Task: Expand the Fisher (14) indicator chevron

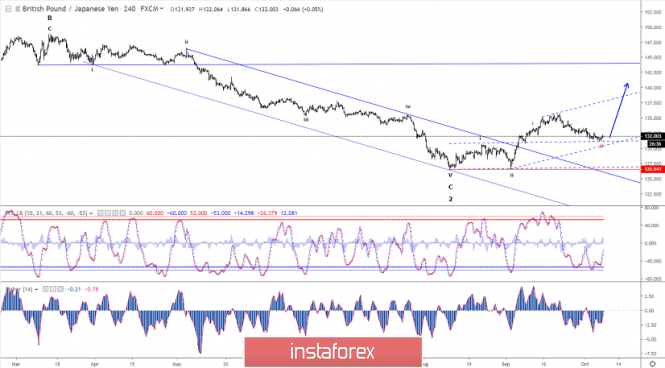Action: coord(36,289)
